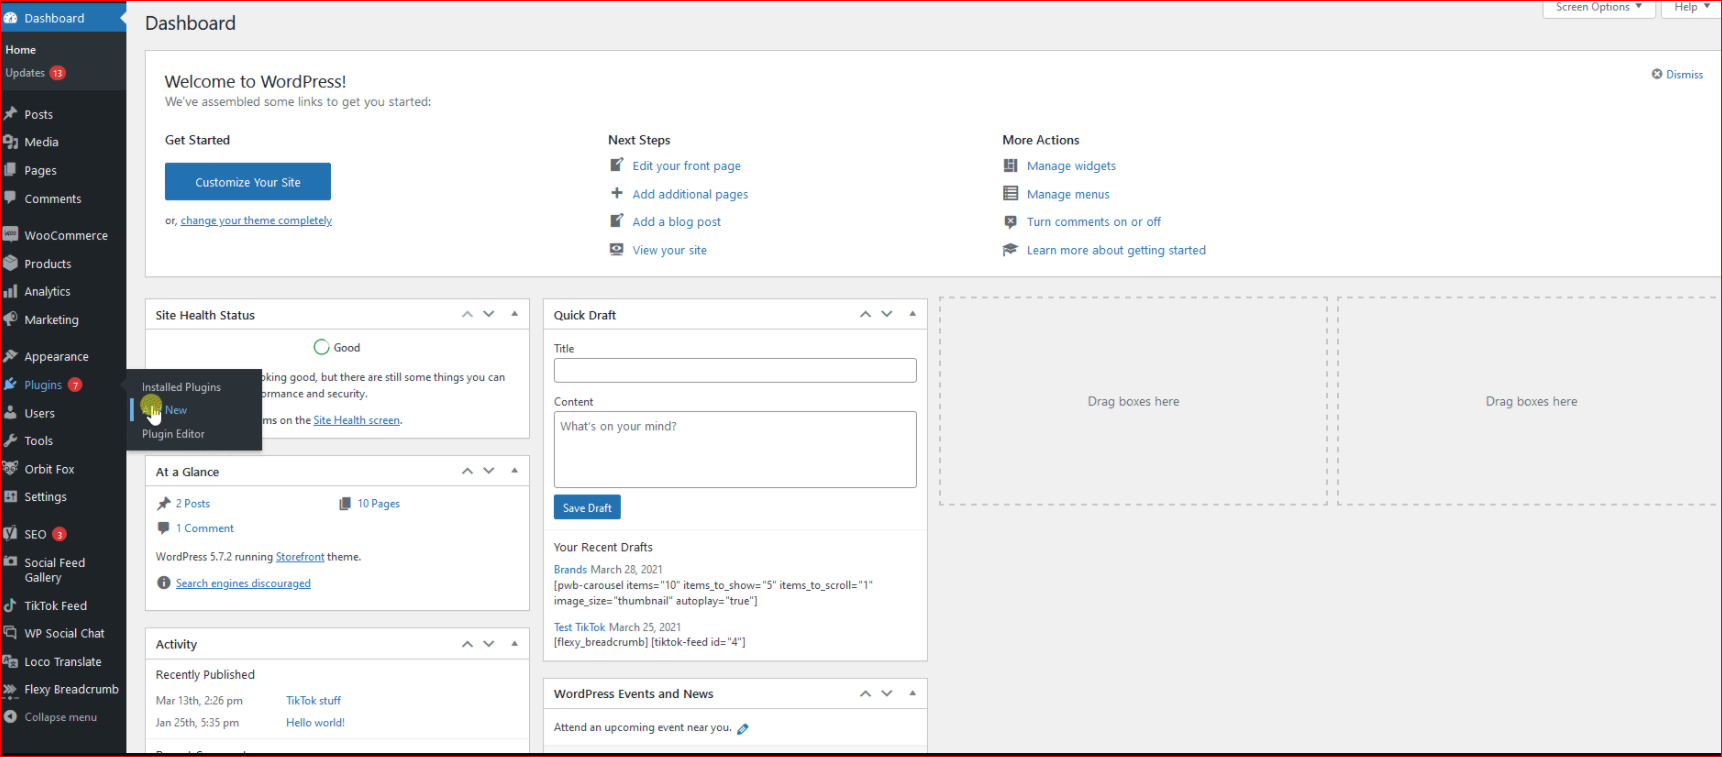Click the Quick Draft Title field
The image size is (1722, 757).
tap(735, 370)
